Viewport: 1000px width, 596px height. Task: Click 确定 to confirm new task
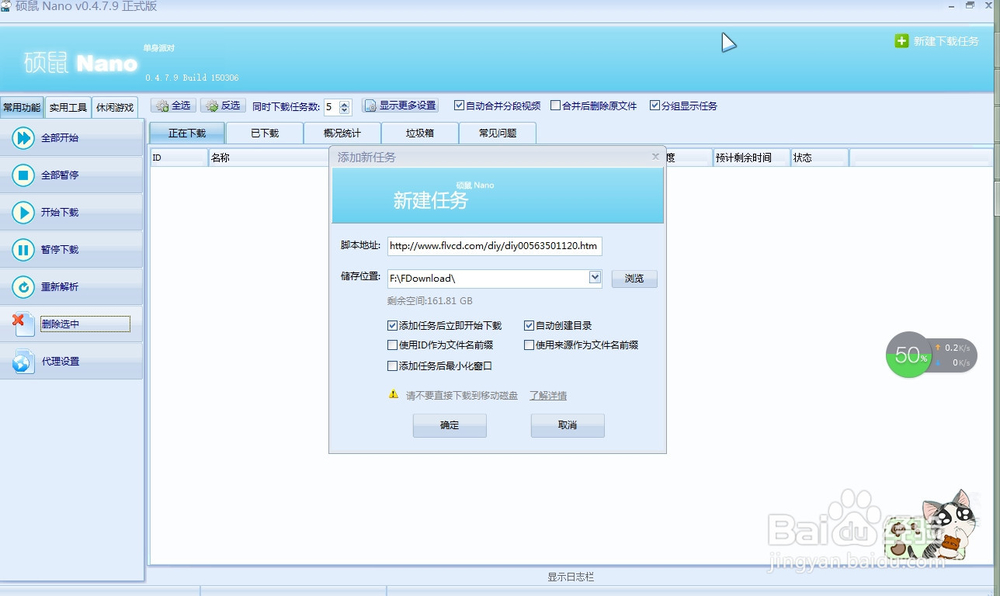[x=450, y=425]
